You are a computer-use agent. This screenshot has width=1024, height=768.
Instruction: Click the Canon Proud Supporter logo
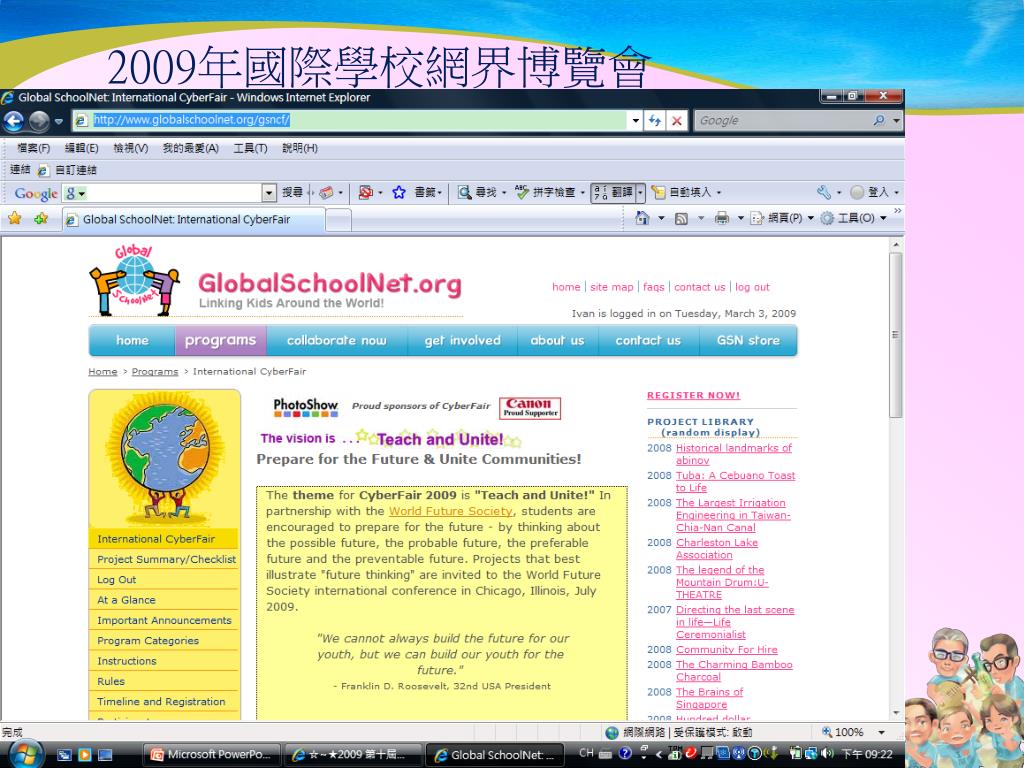(530, 408)
